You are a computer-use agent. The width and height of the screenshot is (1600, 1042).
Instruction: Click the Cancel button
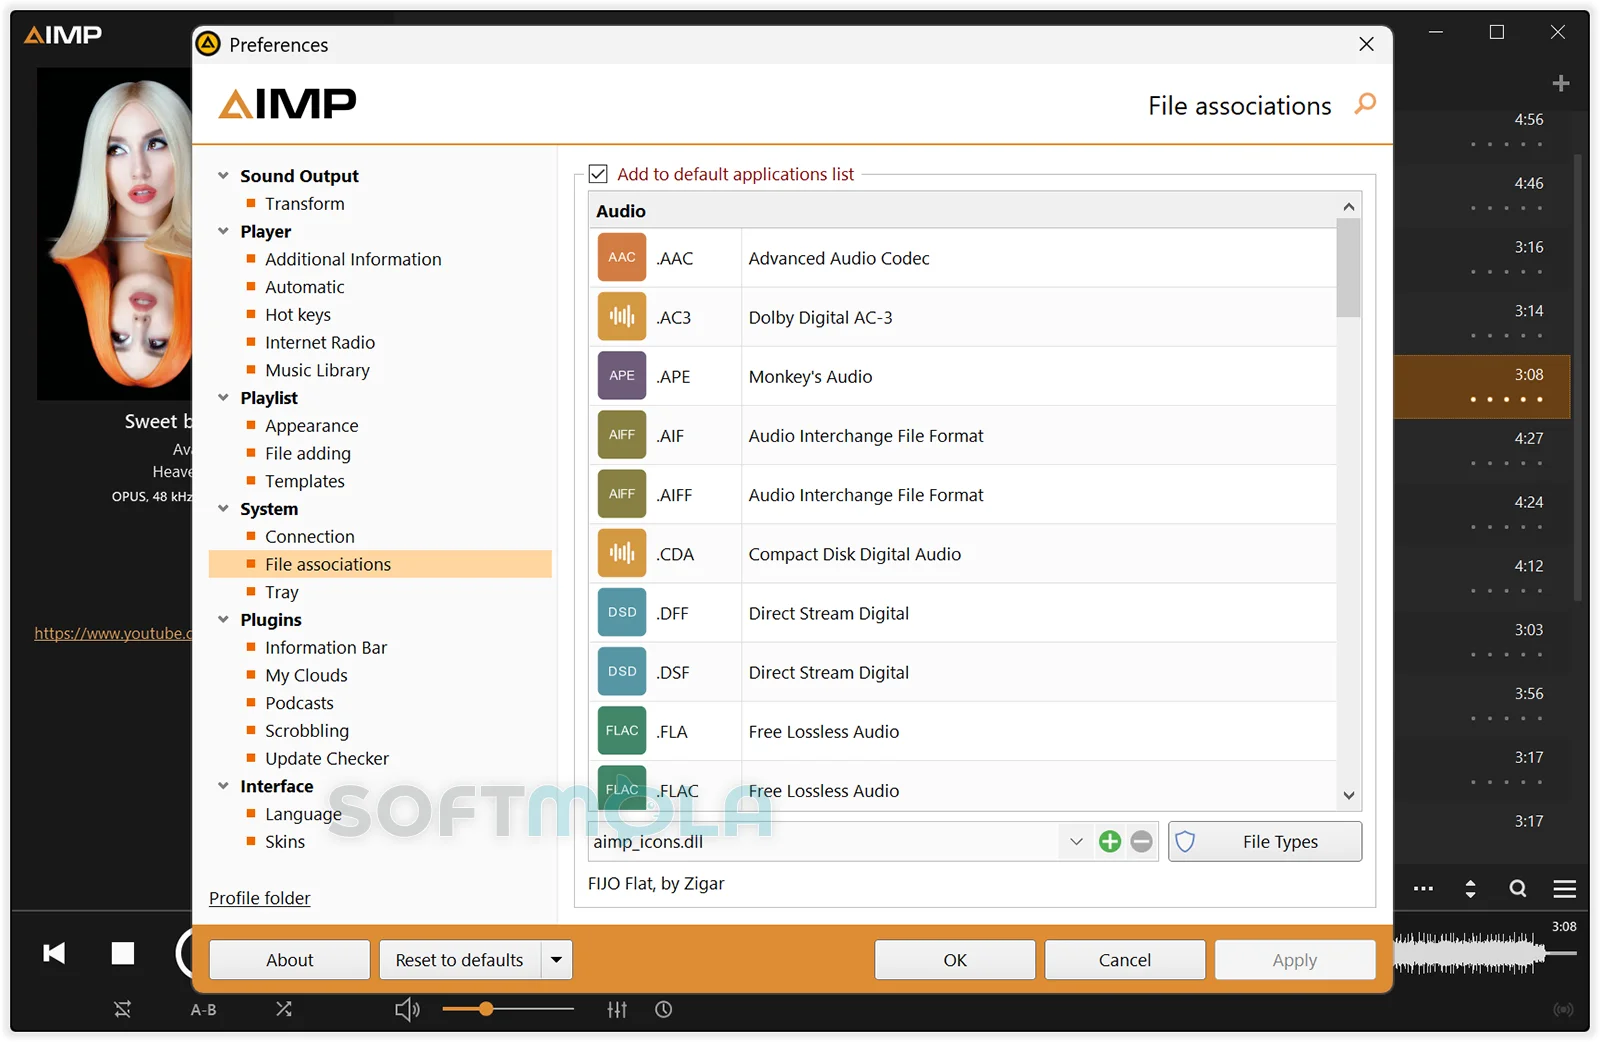1125,960
